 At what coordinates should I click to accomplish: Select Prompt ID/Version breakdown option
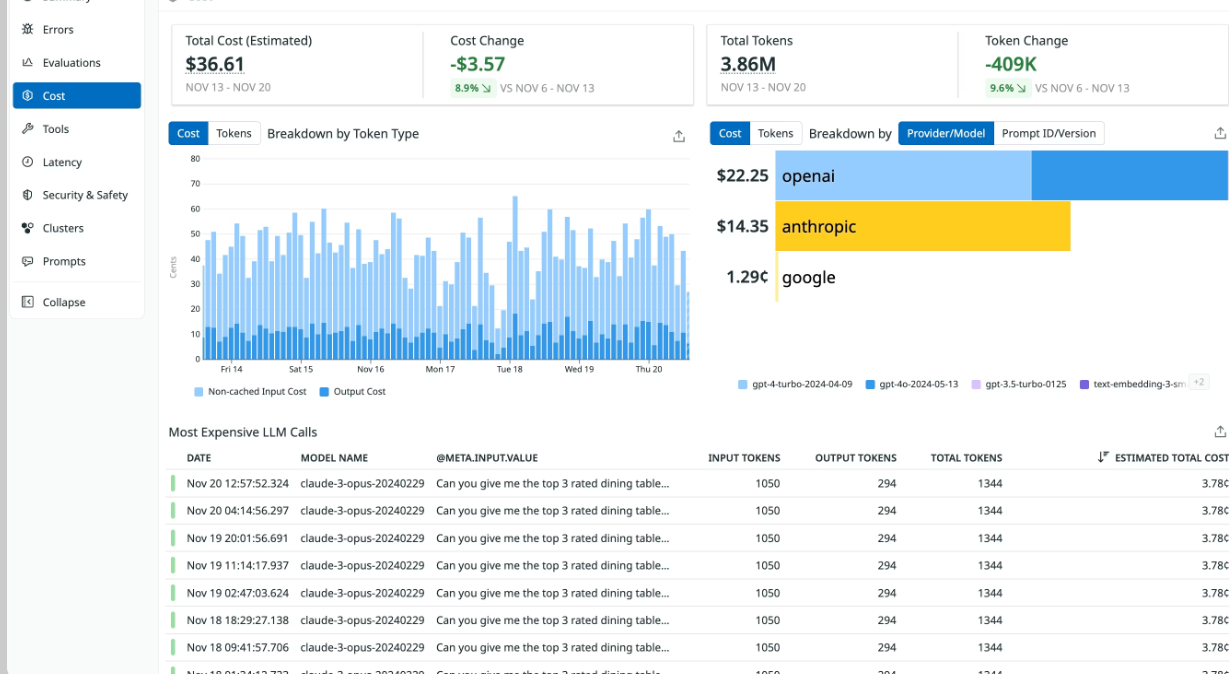coord(1048,134)
